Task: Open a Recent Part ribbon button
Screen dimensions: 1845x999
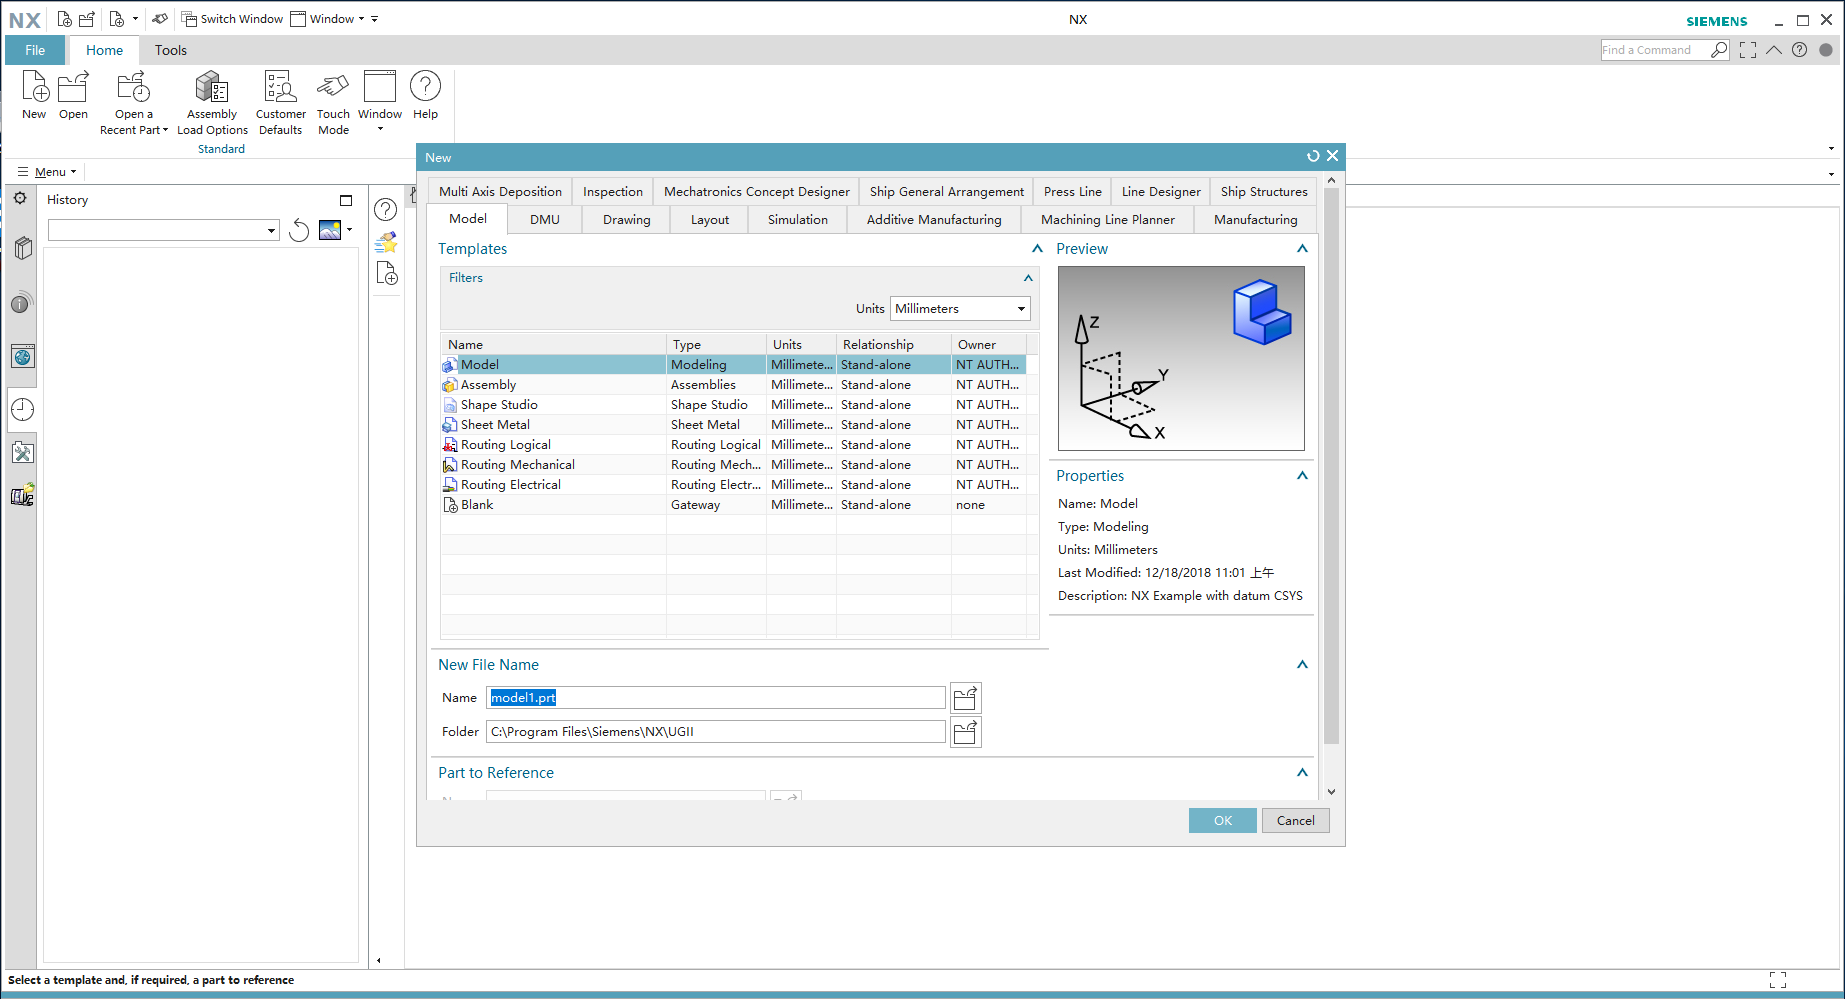Action: (x=134, y=103)
